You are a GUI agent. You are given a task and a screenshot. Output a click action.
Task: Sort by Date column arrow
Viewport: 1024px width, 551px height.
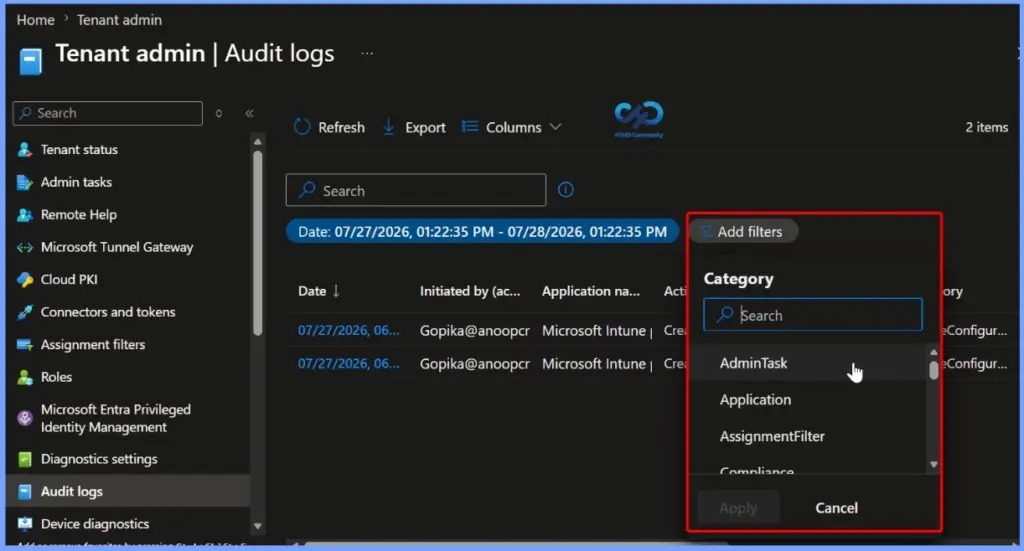[x=336, y=291]
